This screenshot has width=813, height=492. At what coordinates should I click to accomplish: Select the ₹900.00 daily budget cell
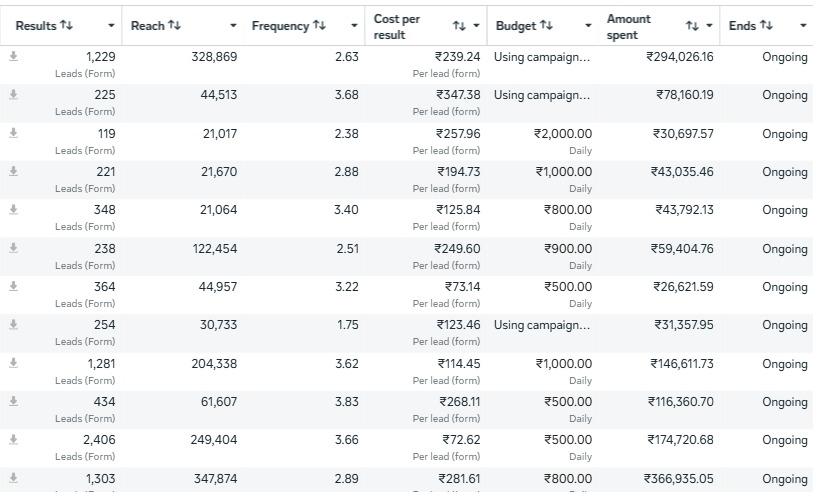tap(568, 249)
